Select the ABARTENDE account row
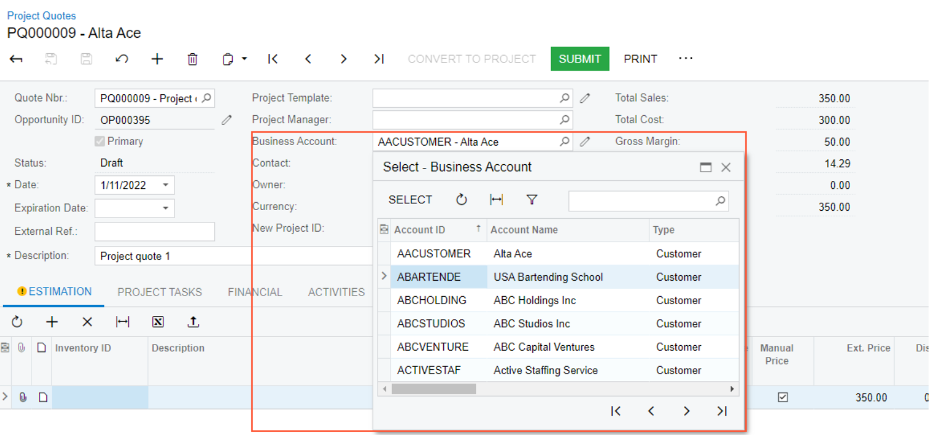 point(559,277)
